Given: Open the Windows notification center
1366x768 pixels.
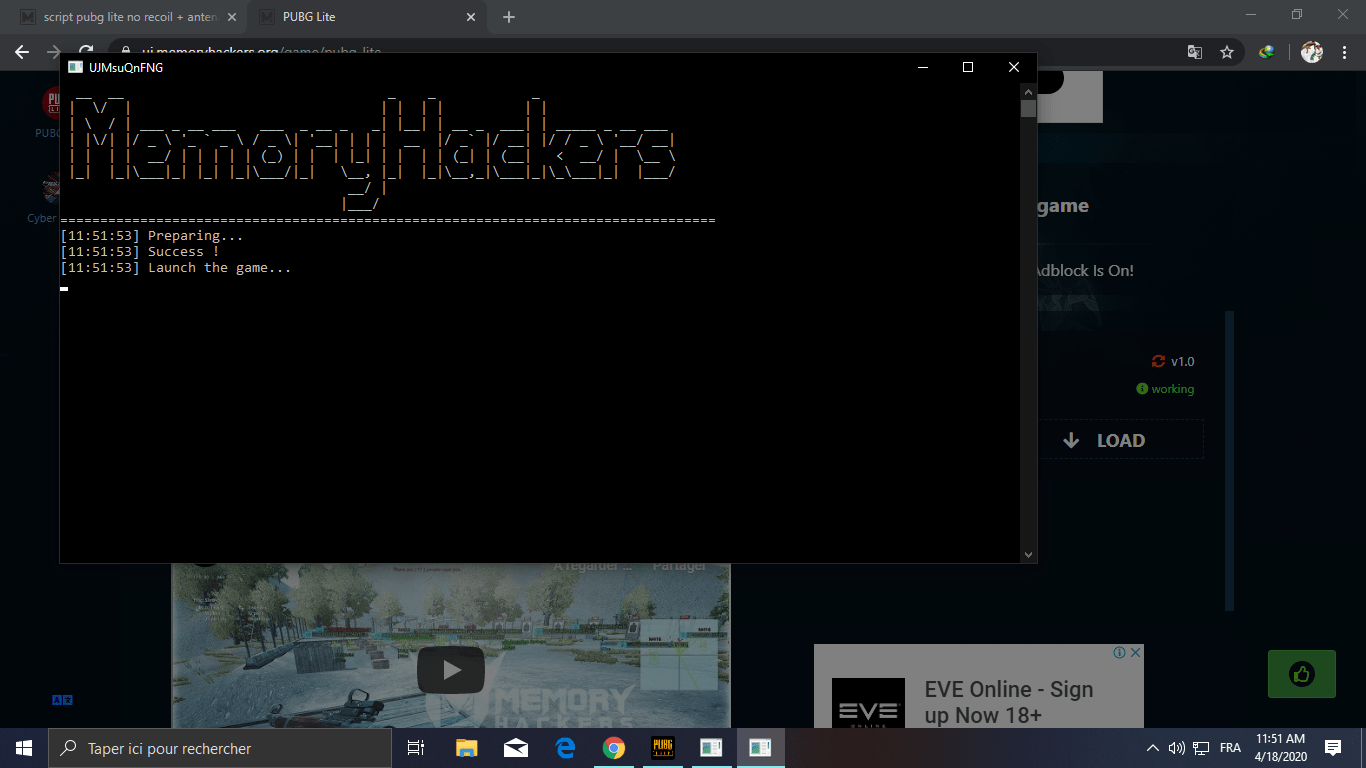Looking at the screenshot, I should (x=1333, y=748).
